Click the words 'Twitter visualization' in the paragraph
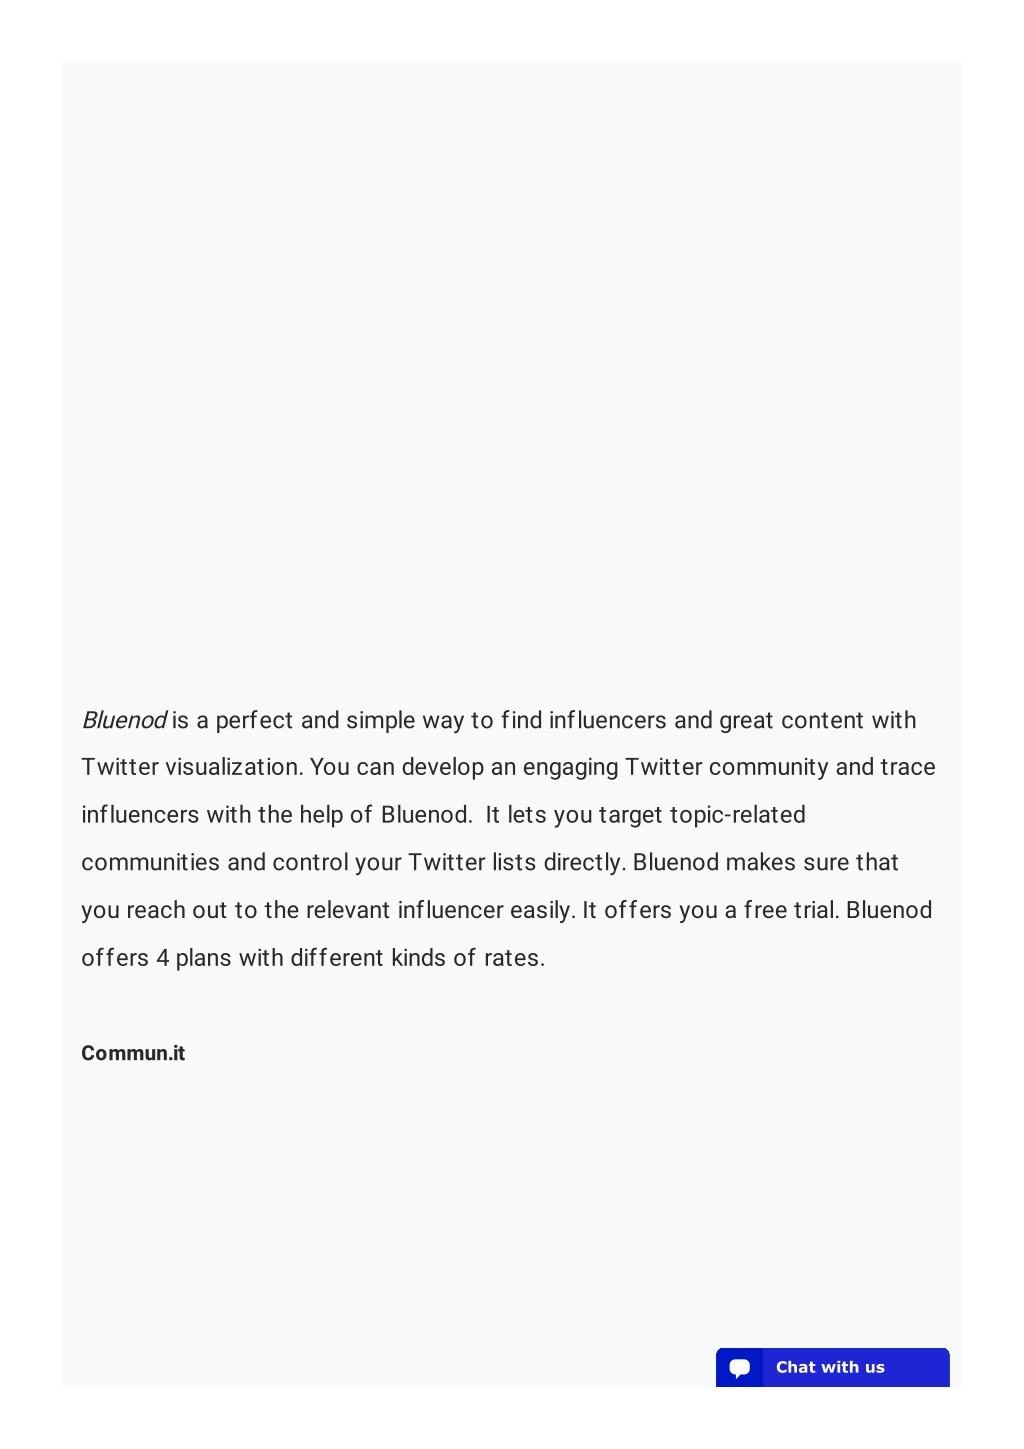 pos(189,767)
